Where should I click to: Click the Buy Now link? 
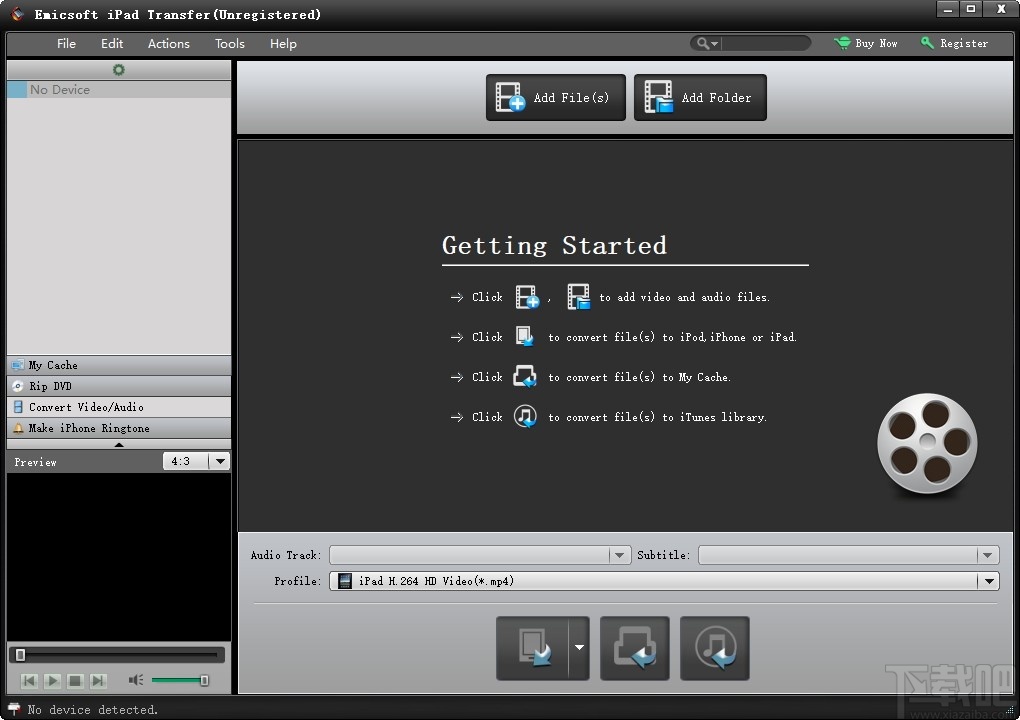pyautogui.click(x=866, y=43)
